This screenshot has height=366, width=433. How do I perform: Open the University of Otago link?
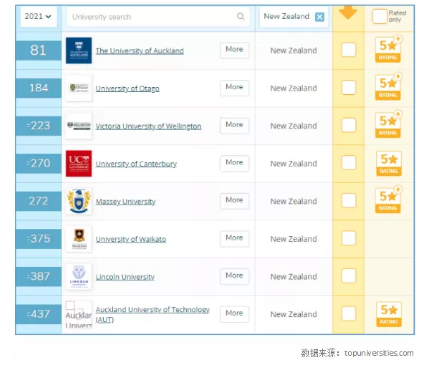point(127,88)
